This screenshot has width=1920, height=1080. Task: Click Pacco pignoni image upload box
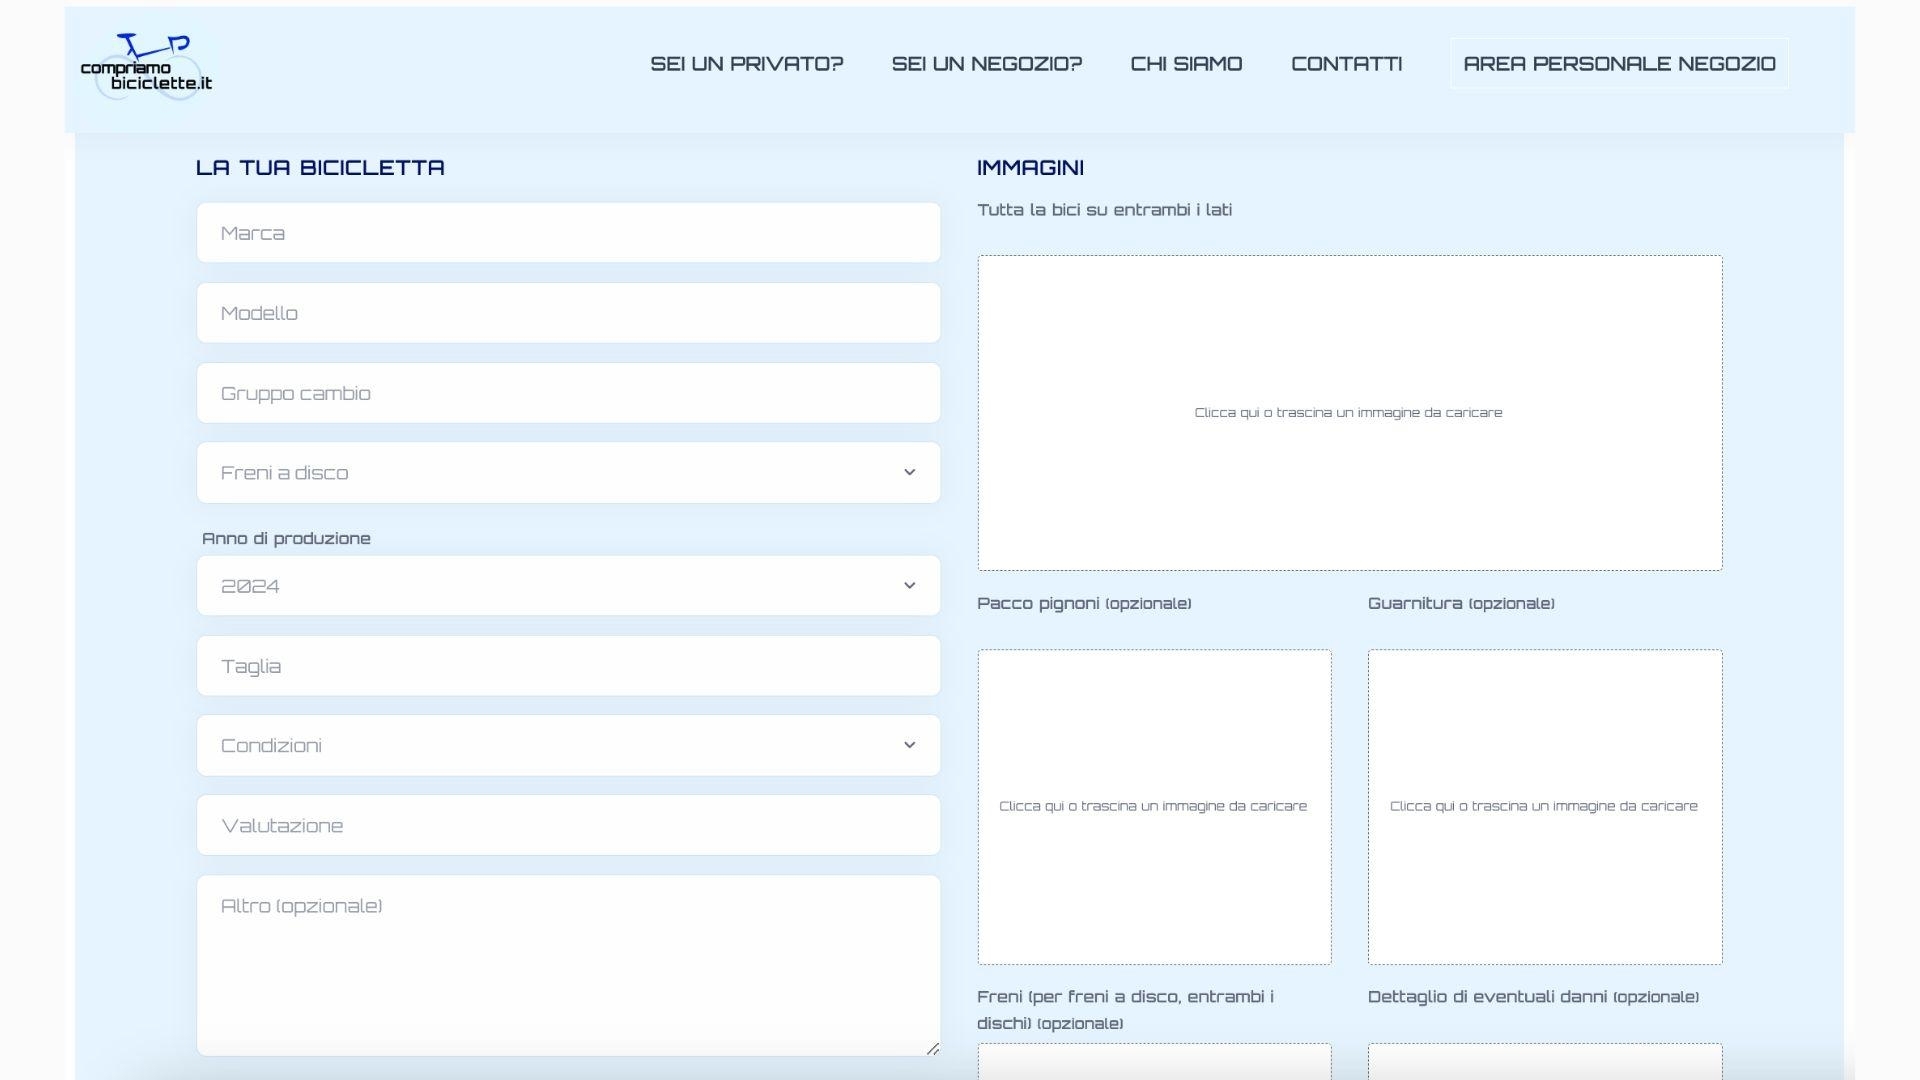pos(1154,807)
